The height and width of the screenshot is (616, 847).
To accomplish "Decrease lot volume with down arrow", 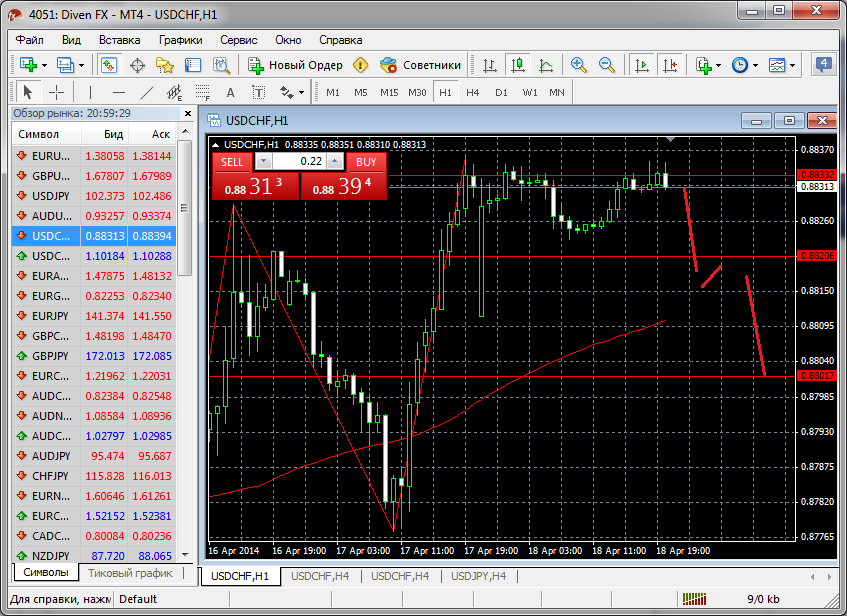I will tap(264, 161).
